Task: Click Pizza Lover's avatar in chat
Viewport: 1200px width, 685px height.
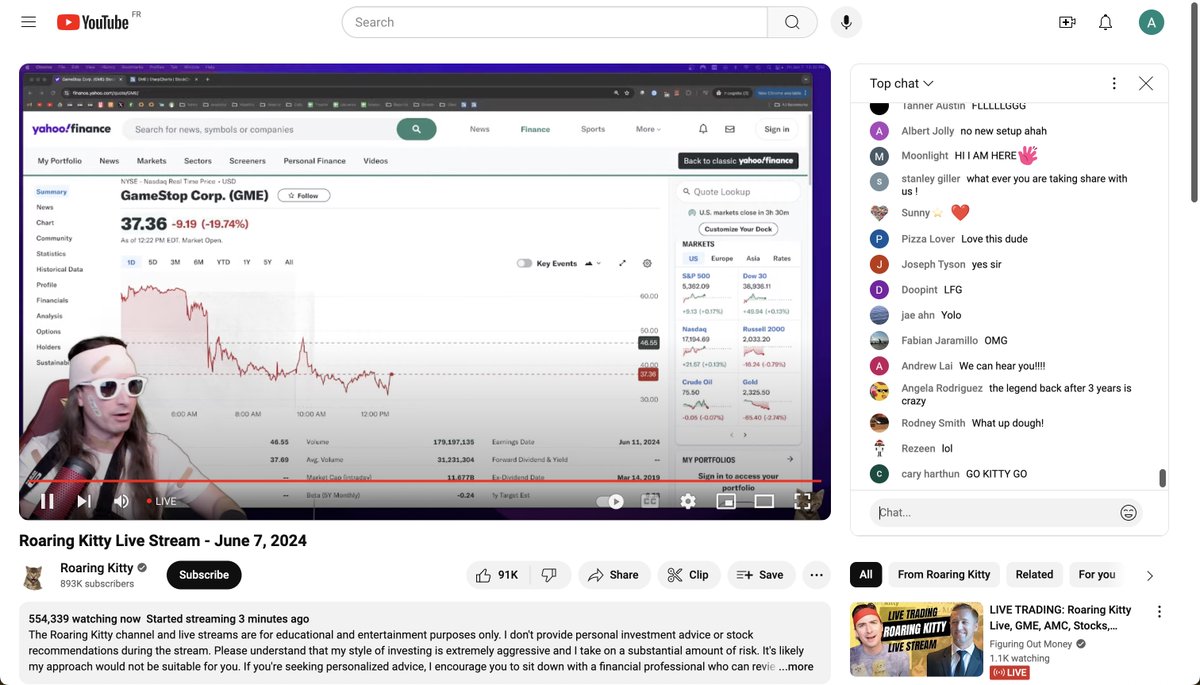Action: 879,239
